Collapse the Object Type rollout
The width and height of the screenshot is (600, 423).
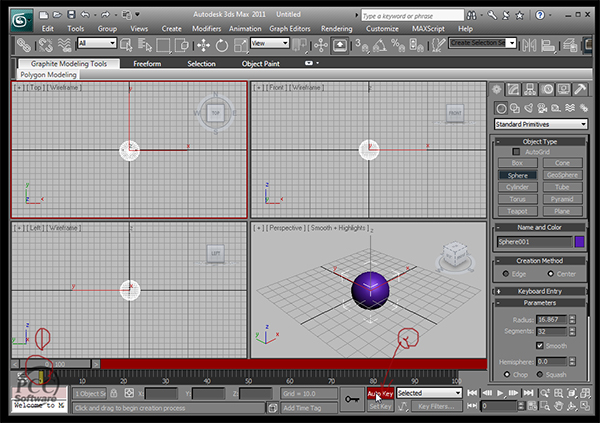540,142
